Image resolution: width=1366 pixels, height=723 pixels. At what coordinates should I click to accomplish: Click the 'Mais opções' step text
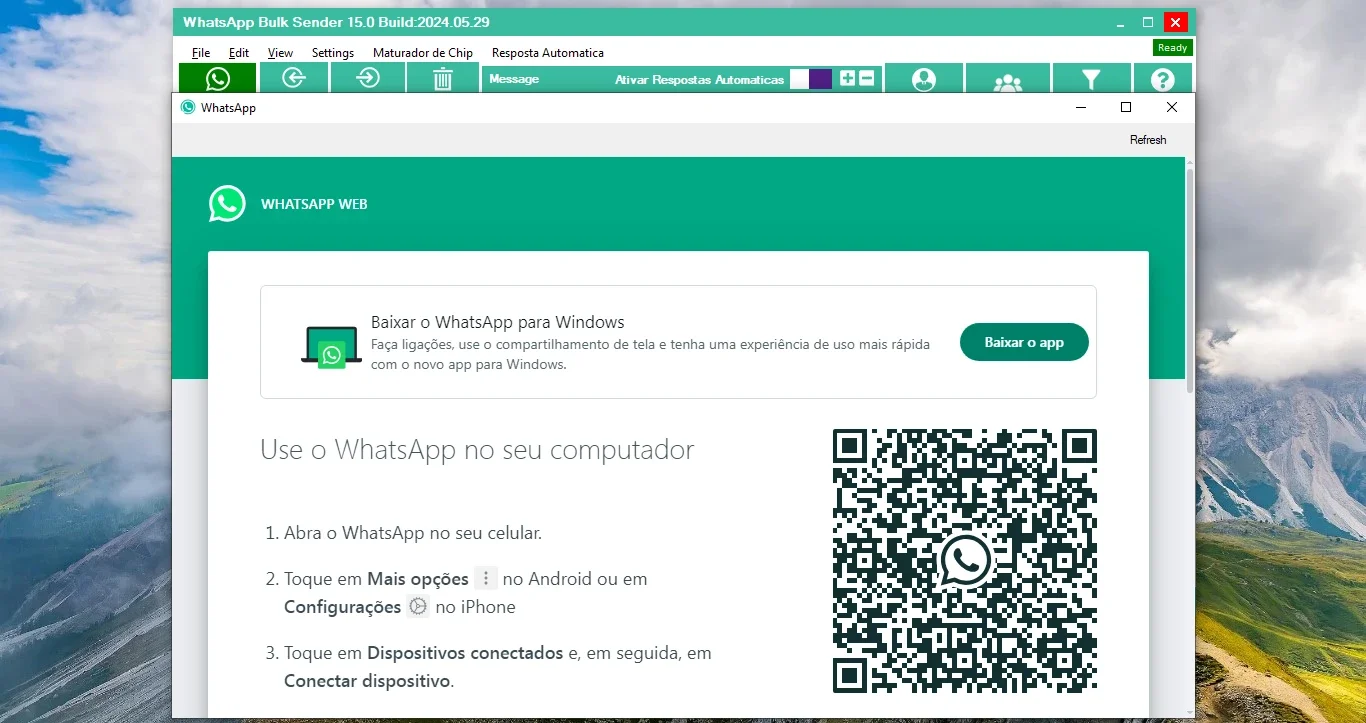tap(418, 579)
